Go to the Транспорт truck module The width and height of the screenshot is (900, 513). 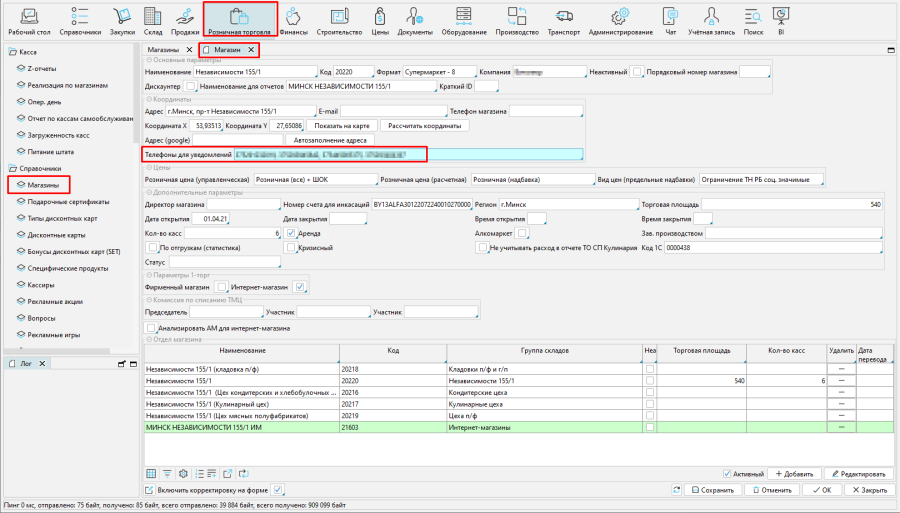point(563,21)
